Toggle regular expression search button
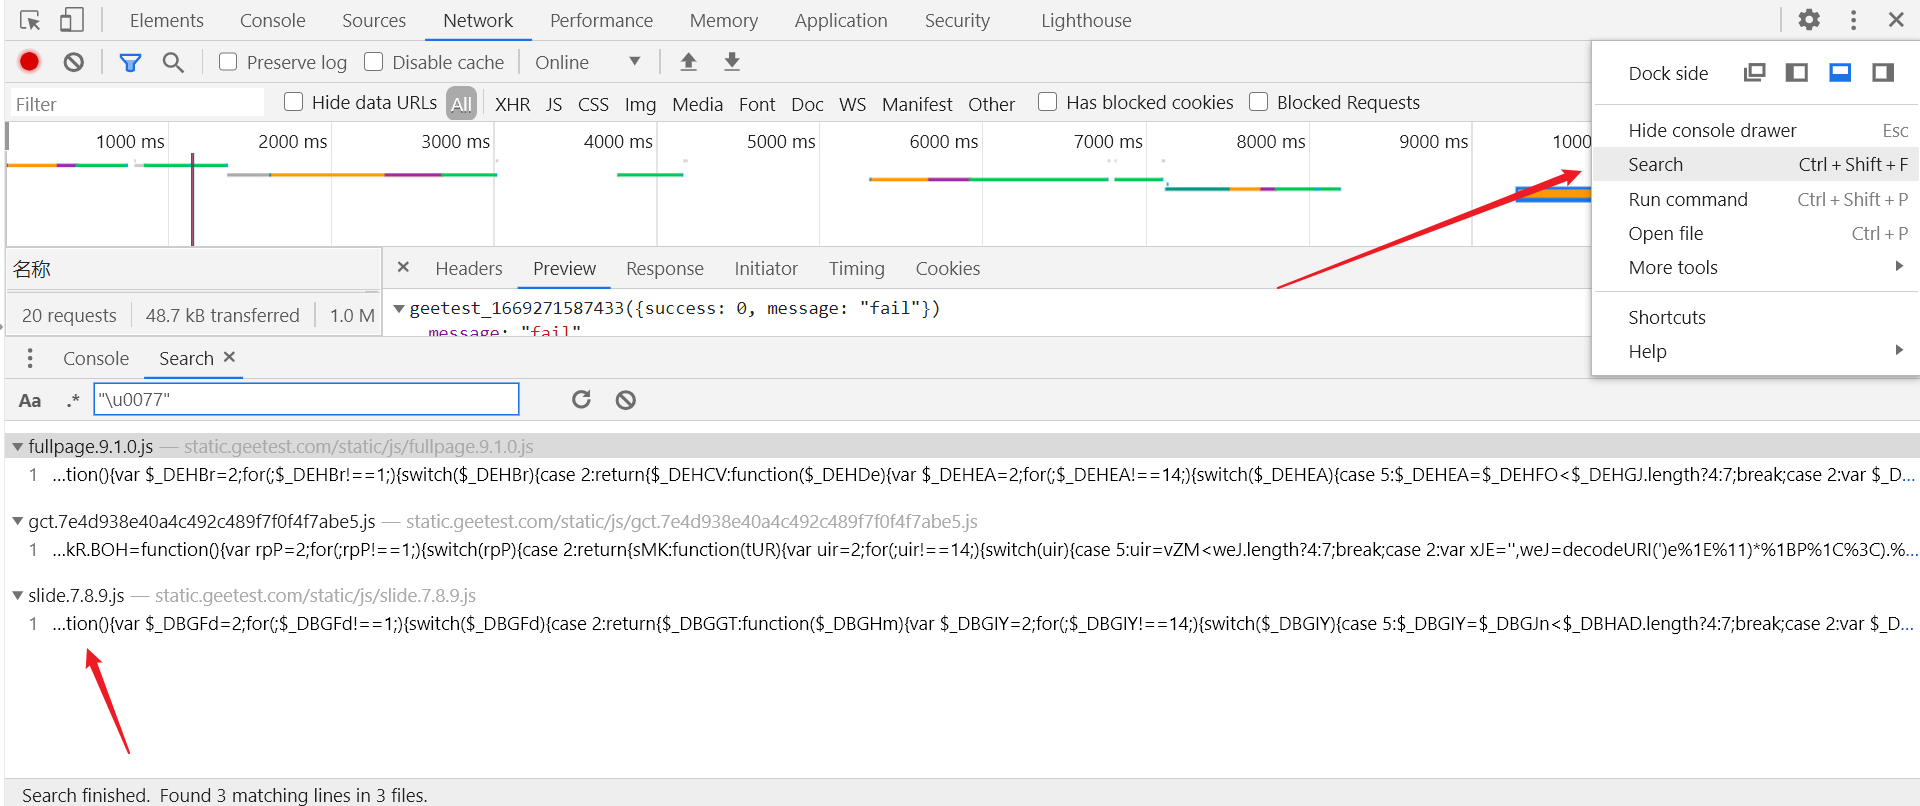Screen dimensions: 1920x806 73,400
